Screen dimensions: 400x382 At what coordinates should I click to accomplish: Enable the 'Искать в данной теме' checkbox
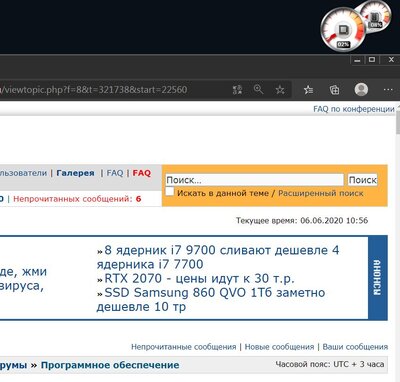[170, 192]
